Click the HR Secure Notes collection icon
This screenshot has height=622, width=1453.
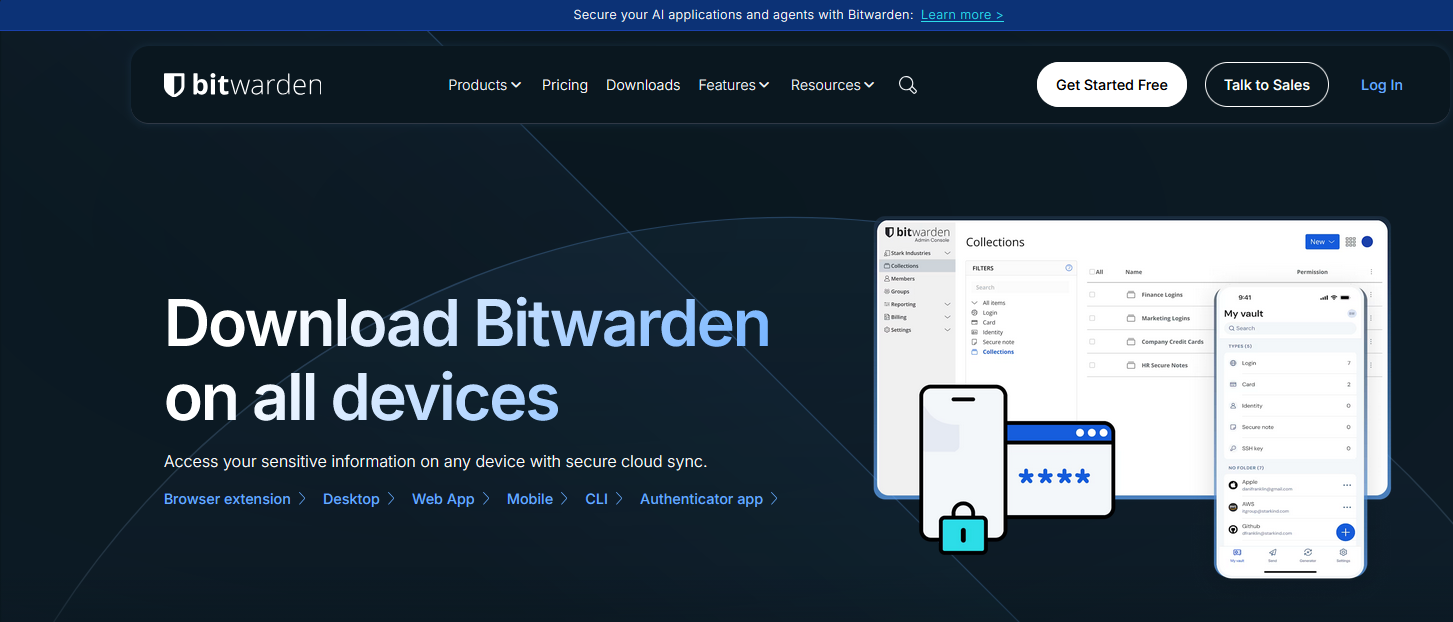(1131, 365)
